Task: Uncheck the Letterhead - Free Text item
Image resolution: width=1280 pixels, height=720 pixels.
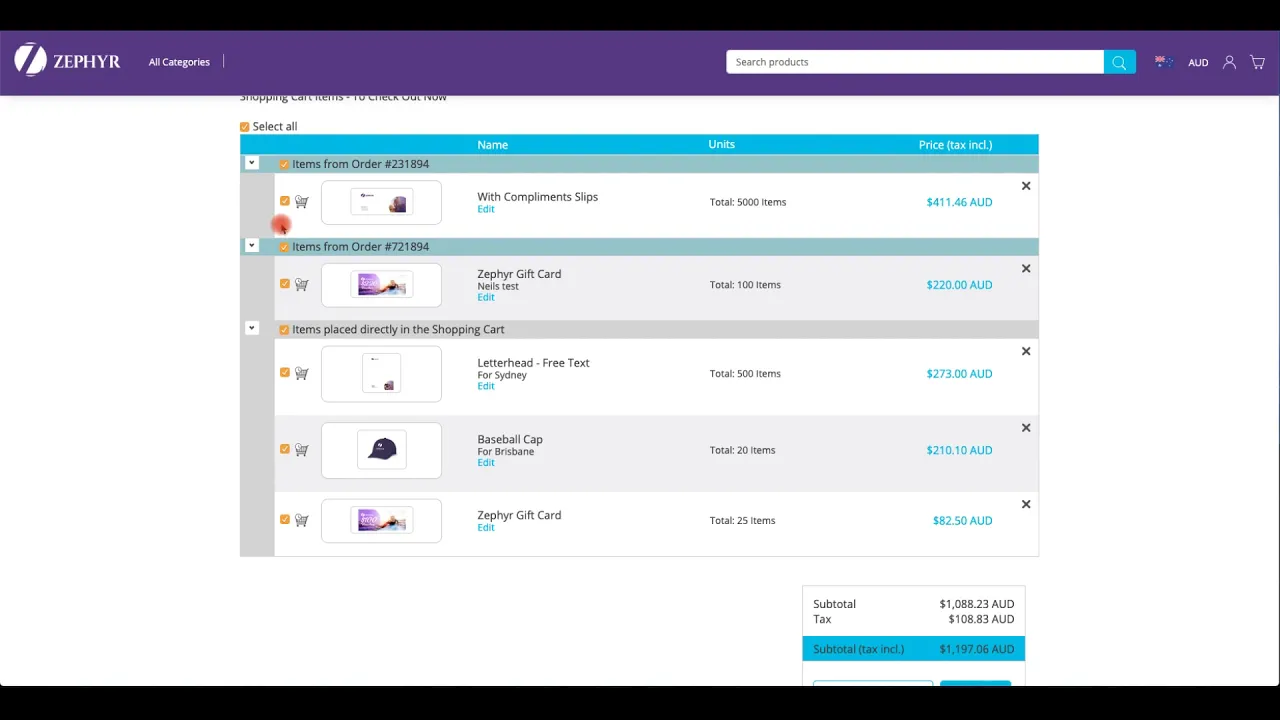Action: click(285, 372)
